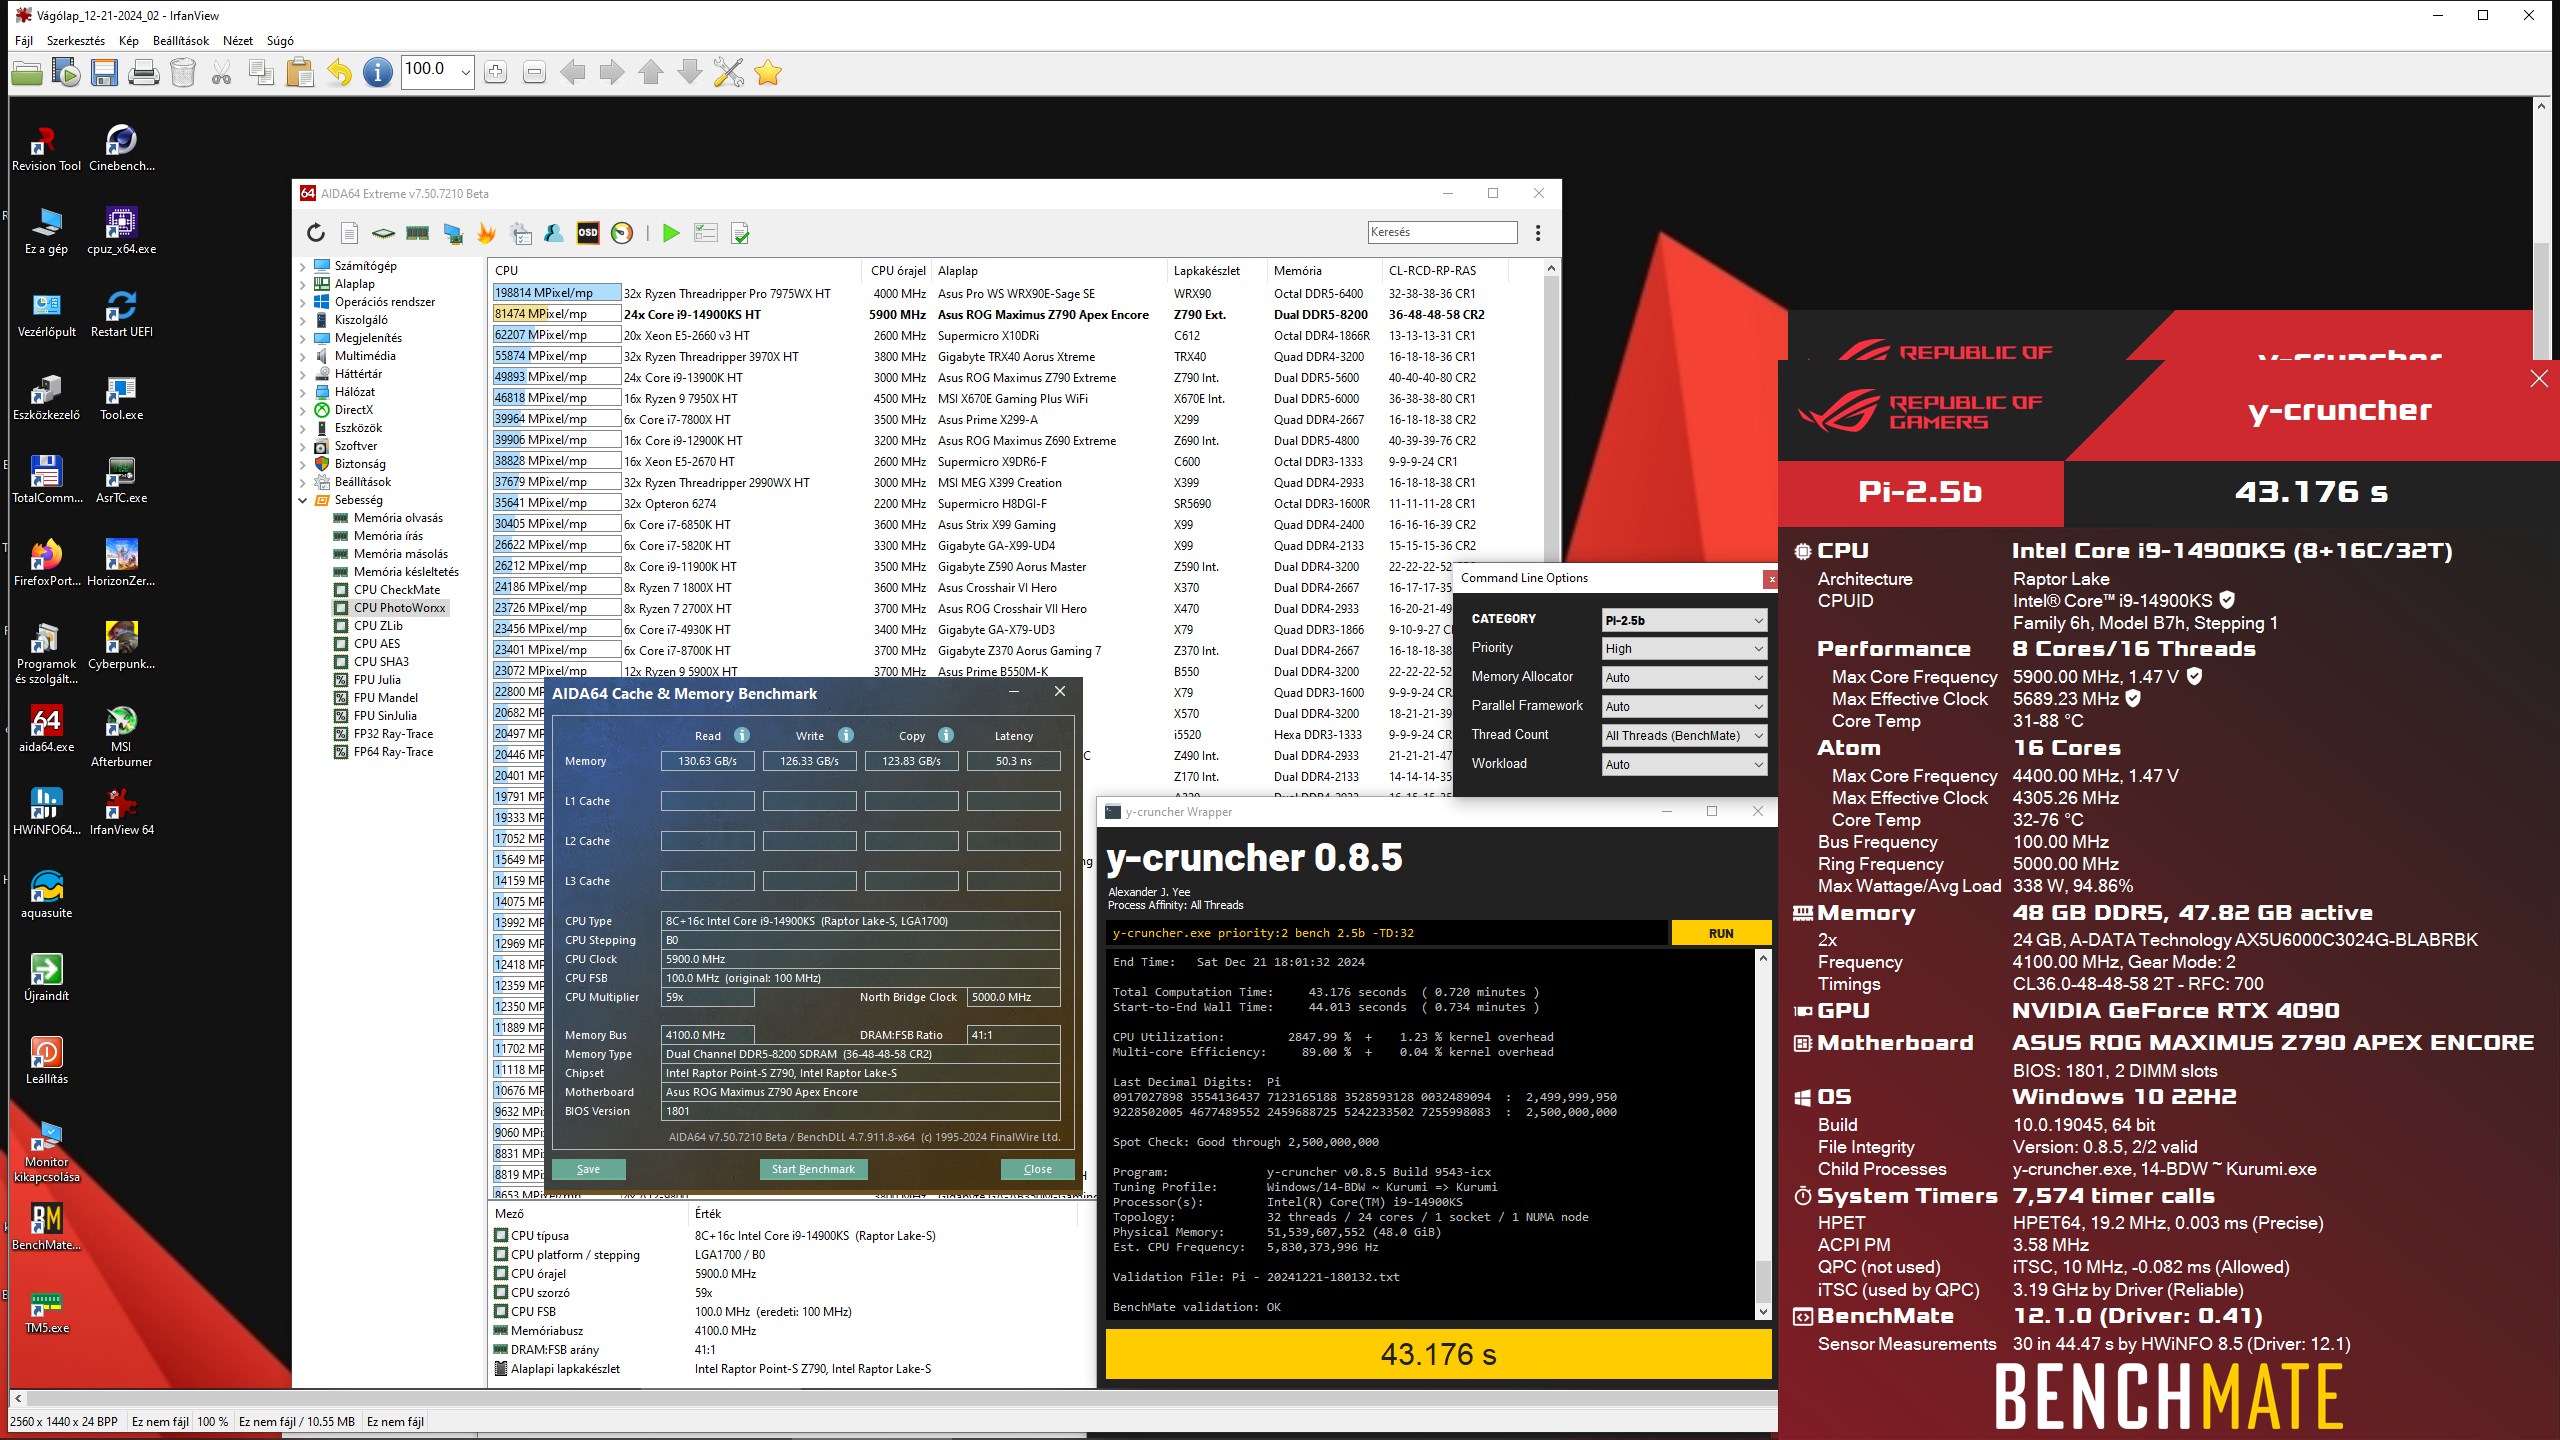This screenshot has width=2560, height=1440.
Task: Click the CPU chip icon in the AIDA64 toolbar
Action: pyautogui.click(x=383, y=233)
